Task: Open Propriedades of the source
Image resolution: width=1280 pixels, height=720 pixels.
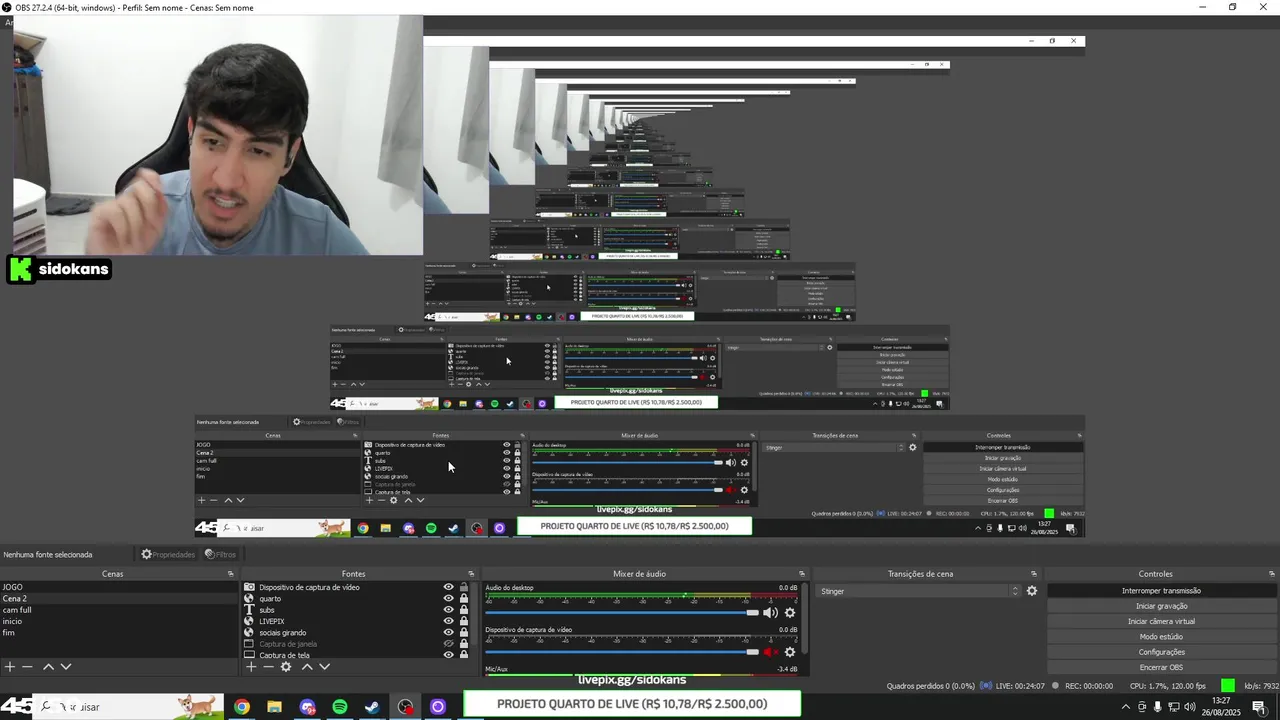Action: 168,554
